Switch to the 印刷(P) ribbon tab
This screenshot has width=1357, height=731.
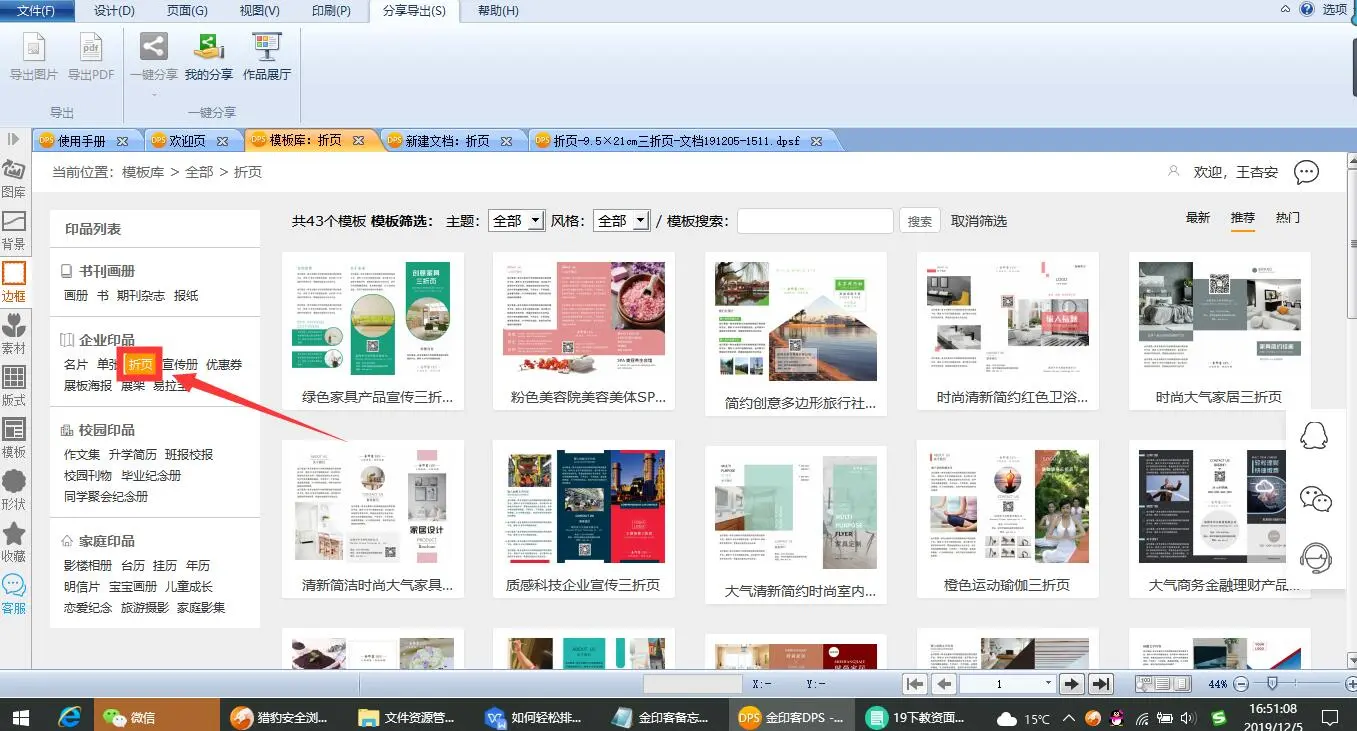tap(330, 11)
